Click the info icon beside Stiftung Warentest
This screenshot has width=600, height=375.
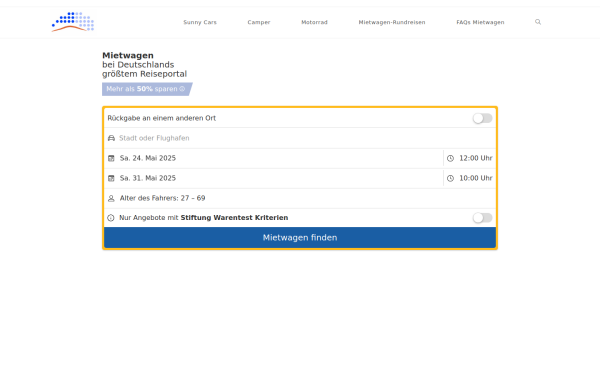[x=111, y=218]
